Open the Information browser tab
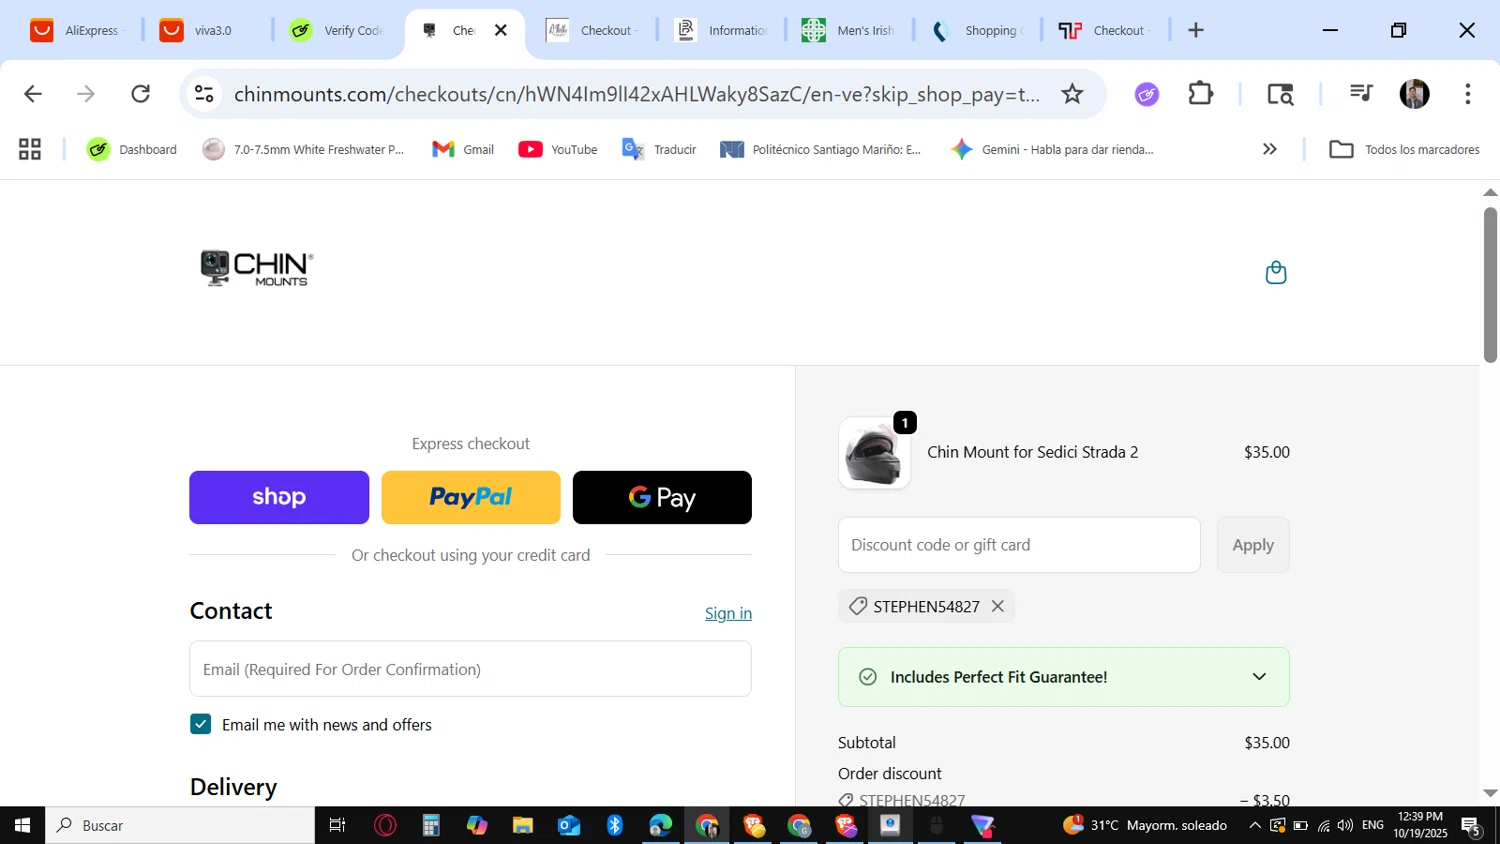This screenshot has width=1500, height=844. 722,30
